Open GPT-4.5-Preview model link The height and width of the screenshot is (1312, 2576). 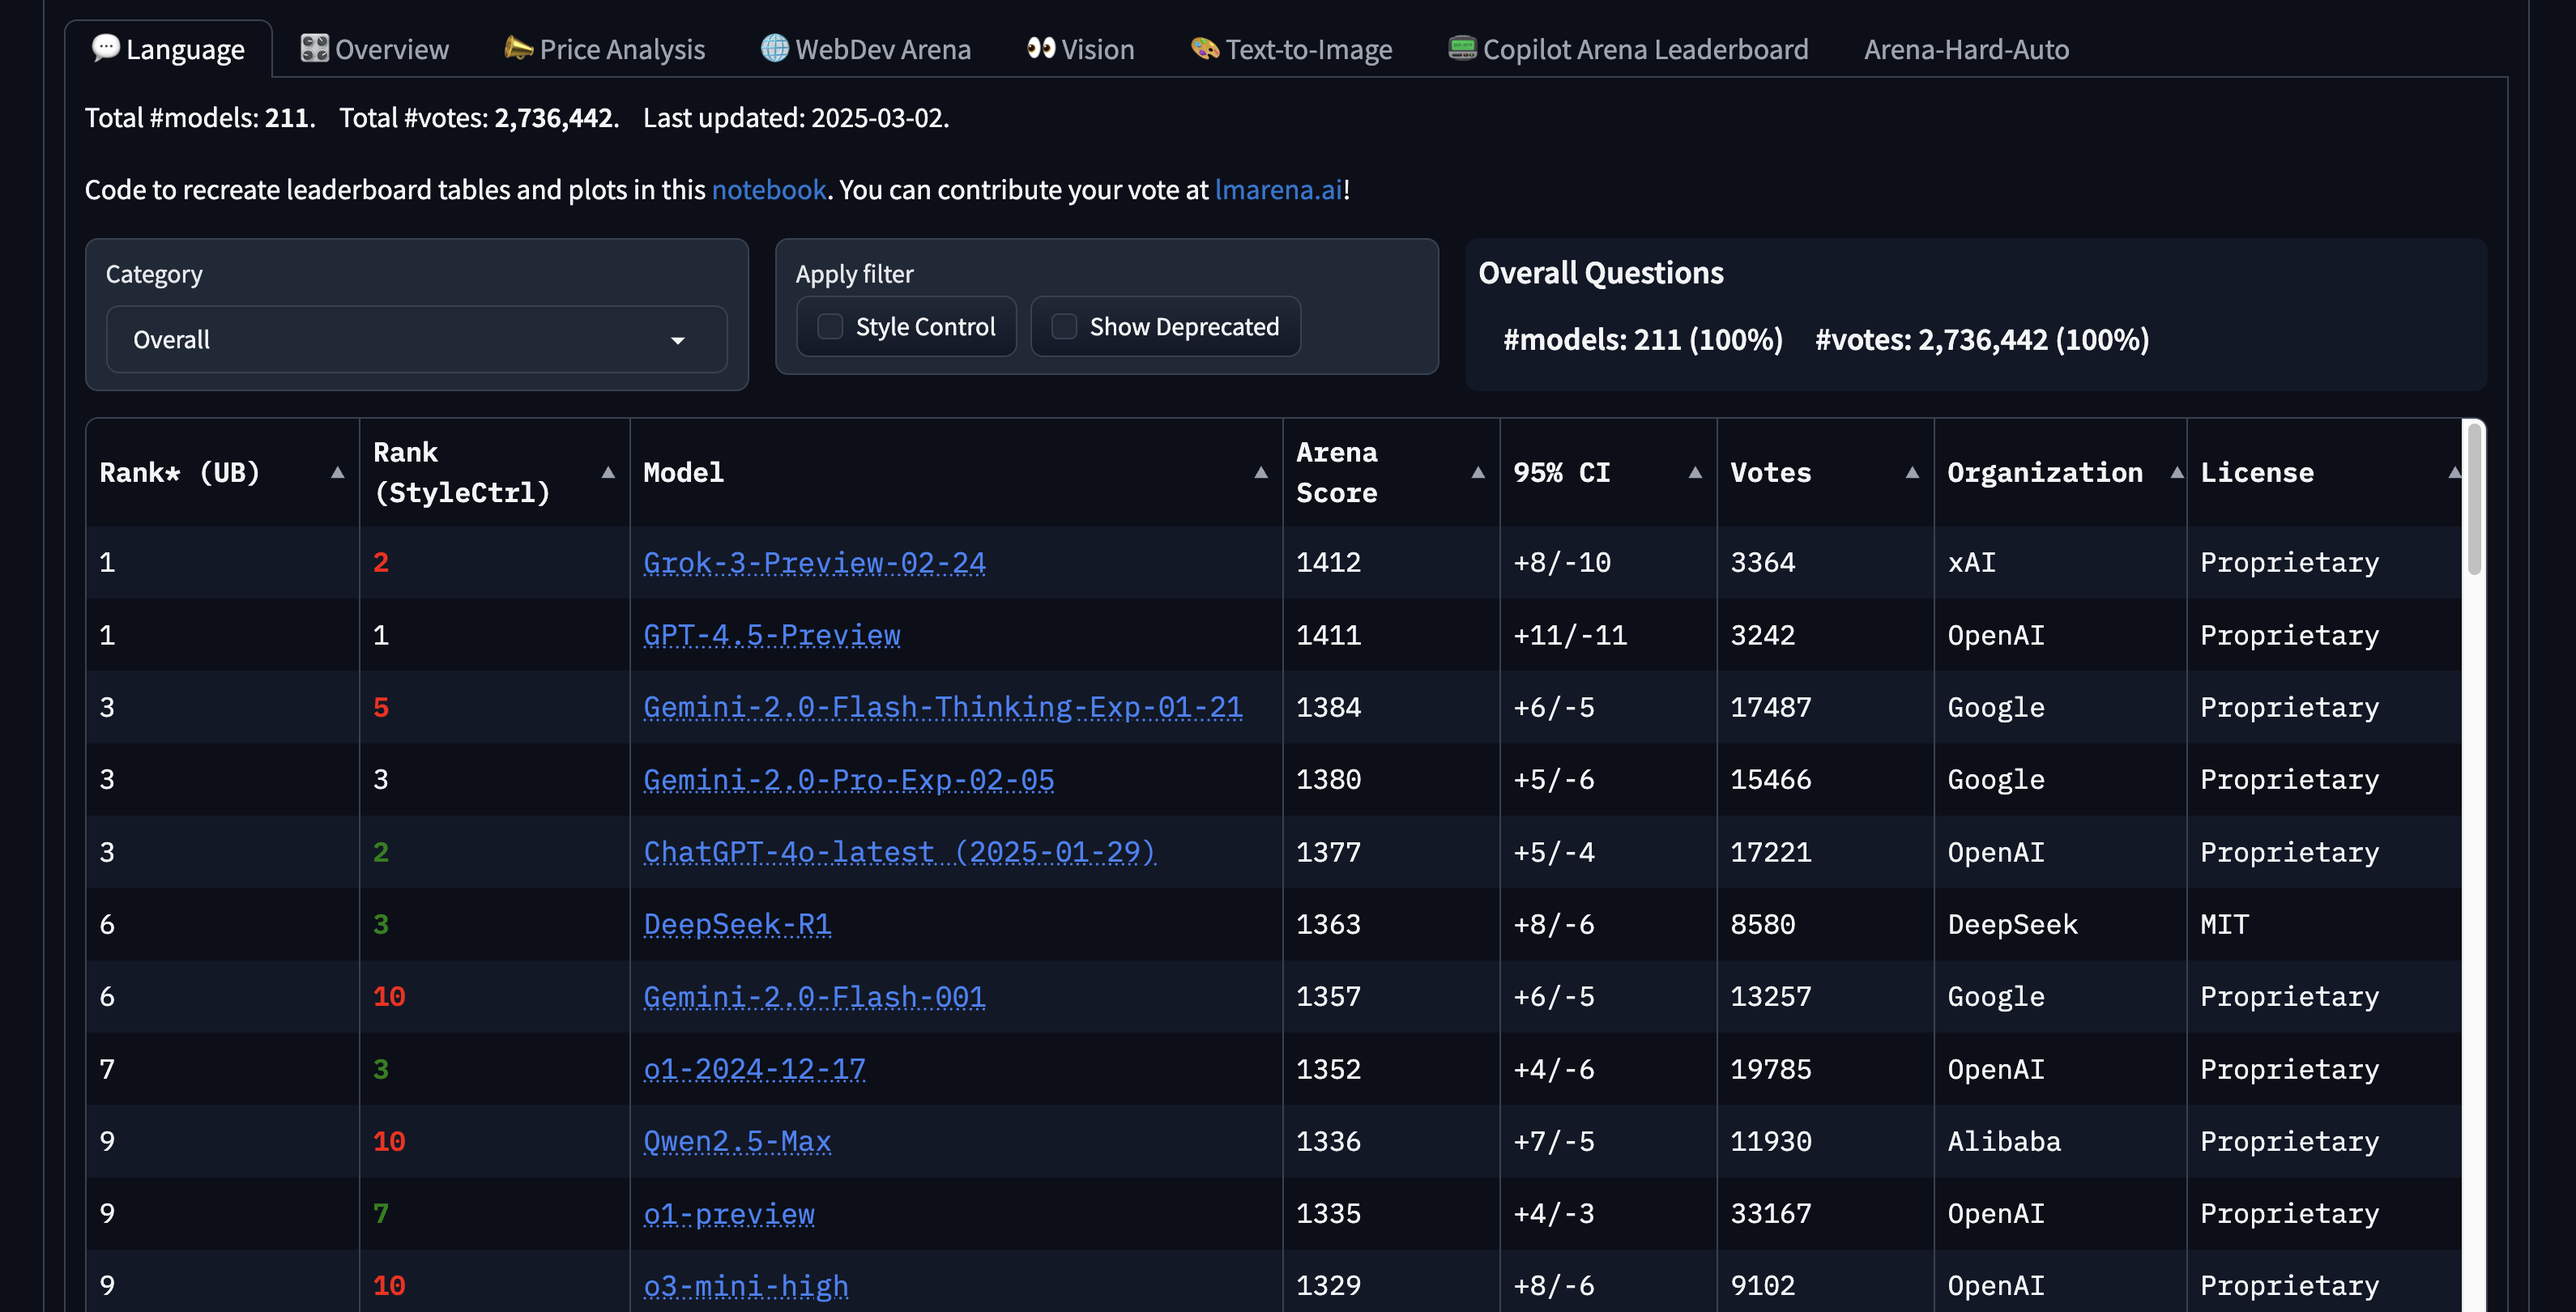(x=771, y=635)
